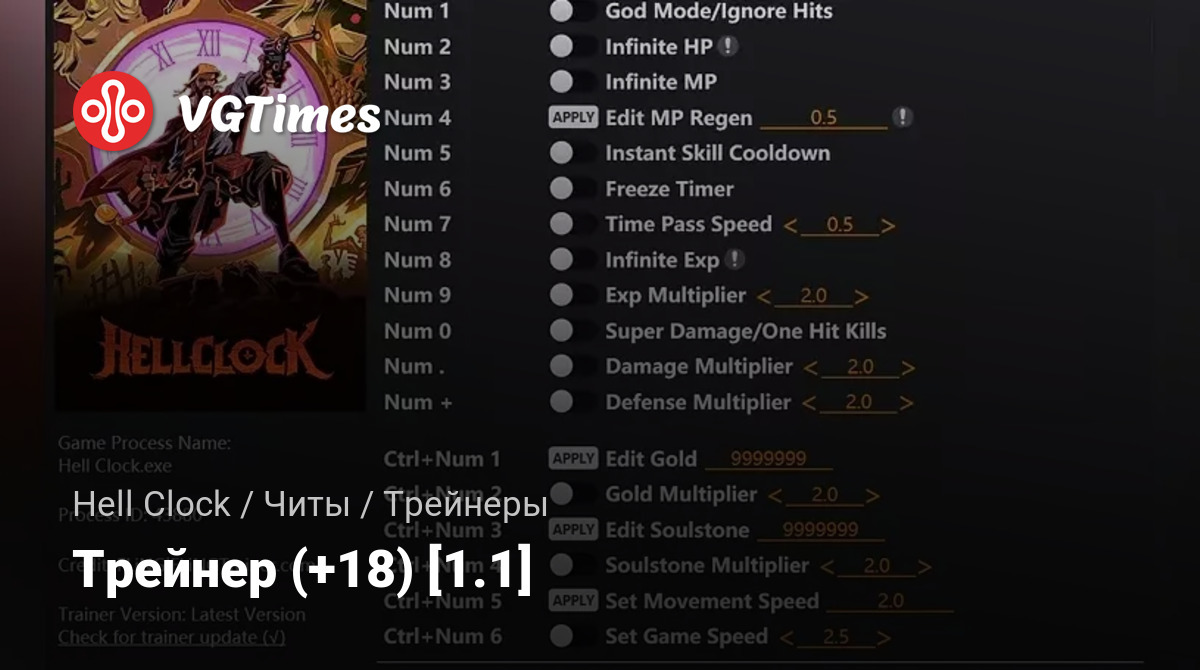
Task: Apply the Edit MP Regen value
Action: 573,117
